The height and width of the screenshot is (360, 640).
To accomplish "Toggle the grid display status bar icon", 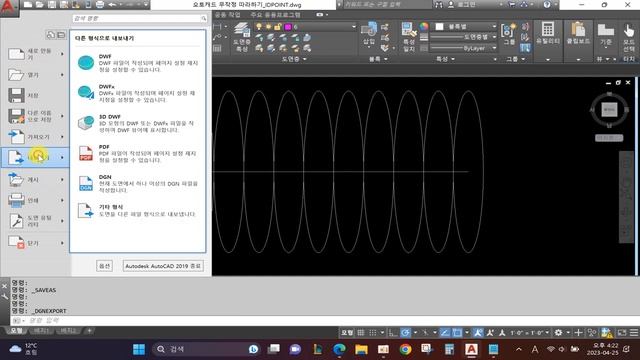I will point(361,333).
